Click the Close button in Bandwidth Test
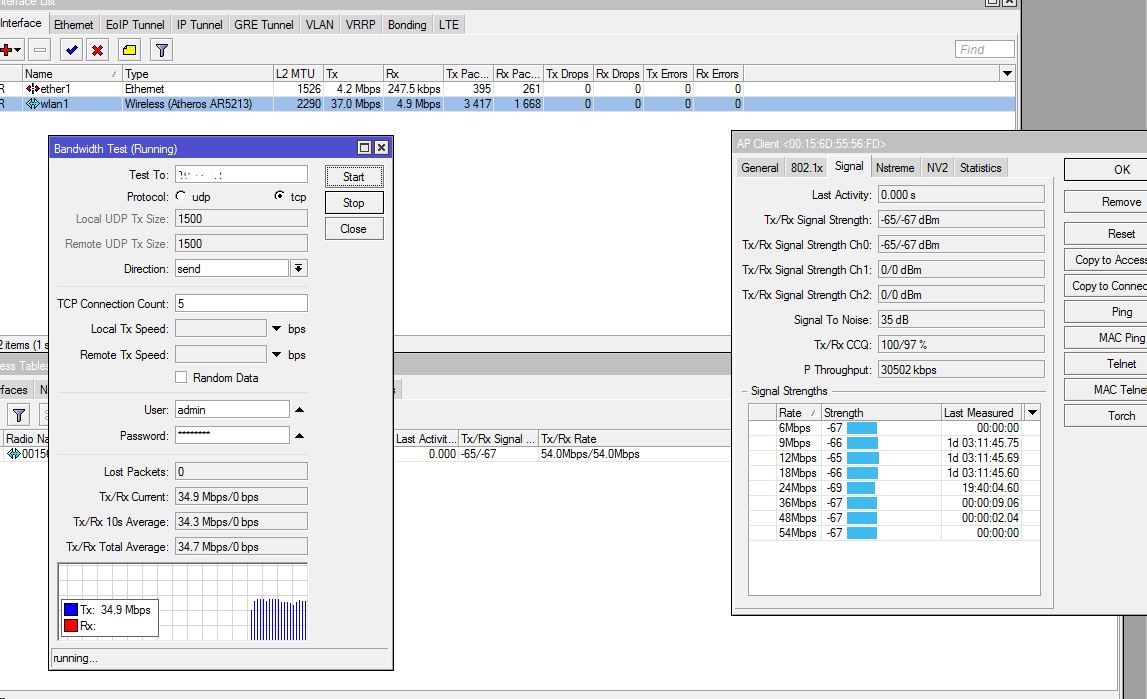This screenshot has width=1147, height=699. tap(353, 229)
